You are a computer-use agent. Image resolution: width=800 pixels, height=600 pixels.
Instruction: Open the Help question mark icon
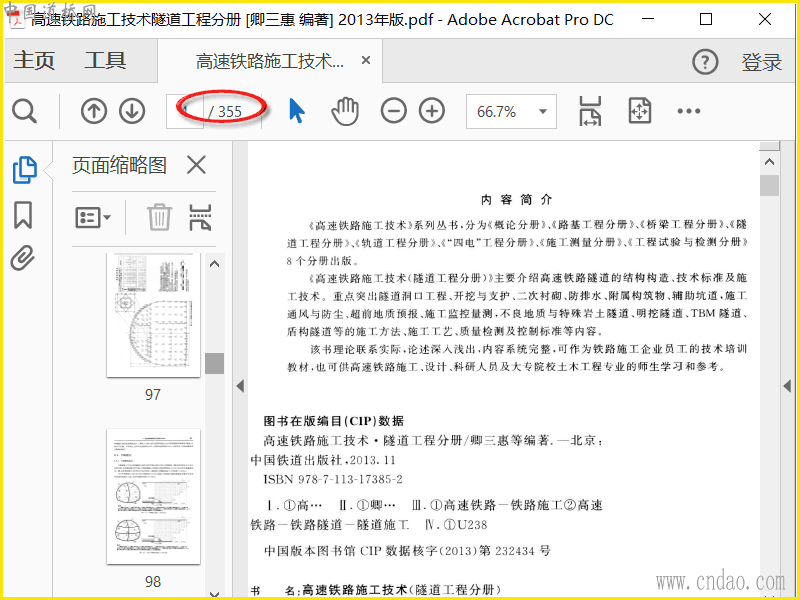click(x=705, y=62)
